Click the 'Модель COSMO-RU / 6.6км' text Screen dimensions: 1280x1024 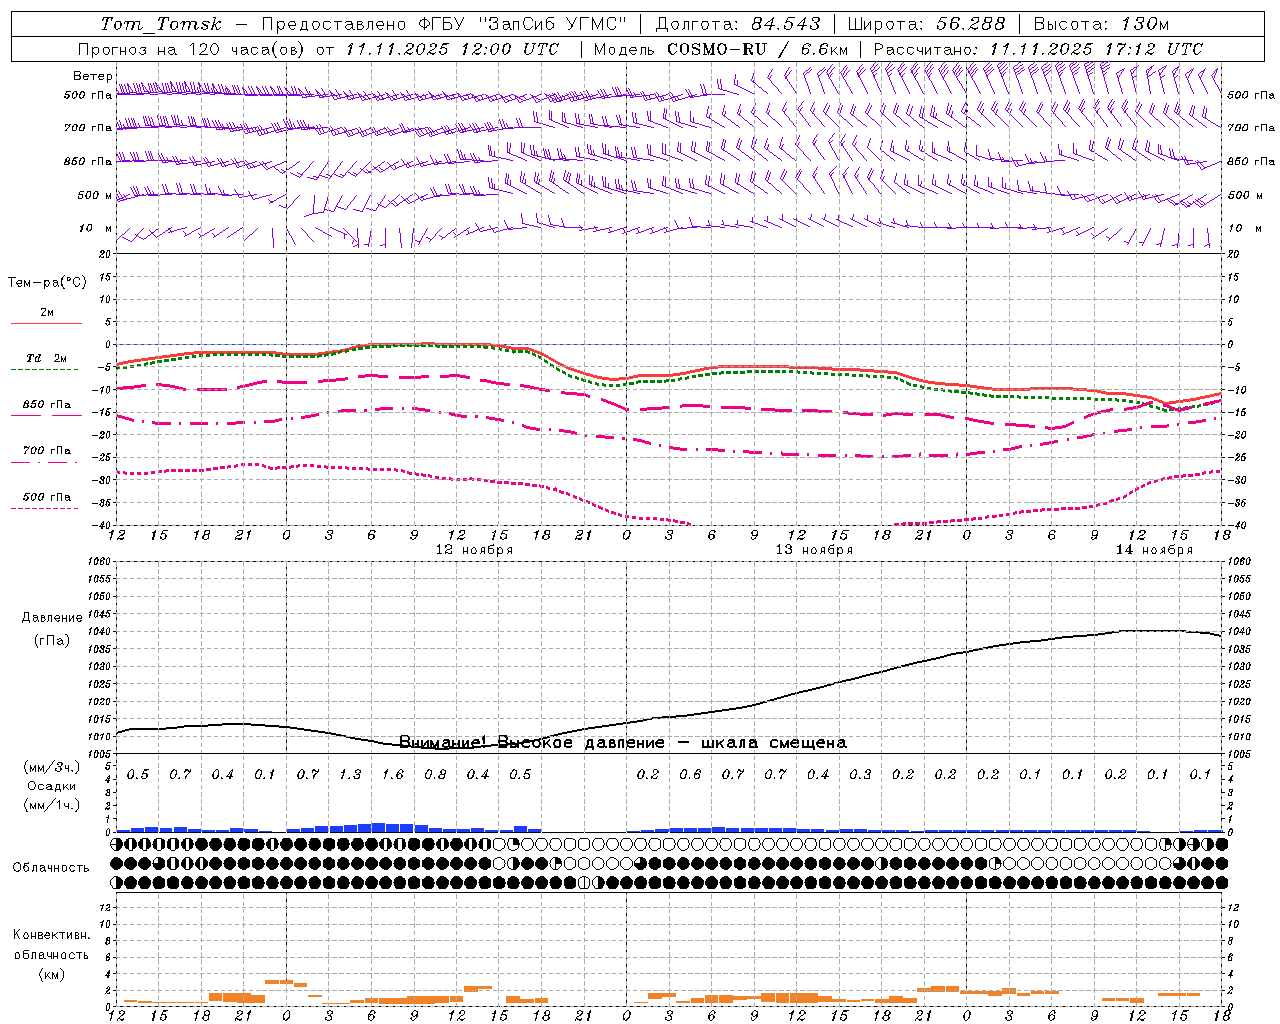pos(720,49)
